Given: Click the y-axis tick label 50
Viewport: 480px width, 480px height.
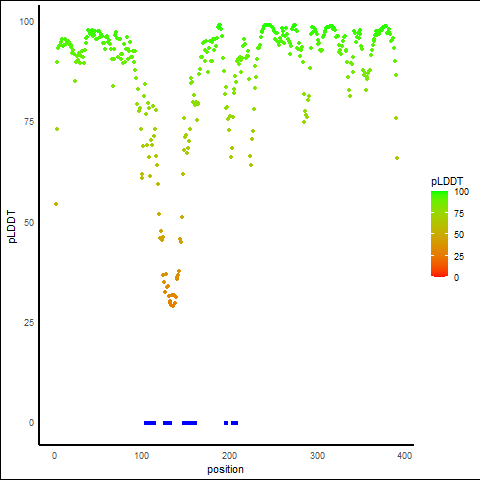Looking at the screenshot, I should 29,223.
